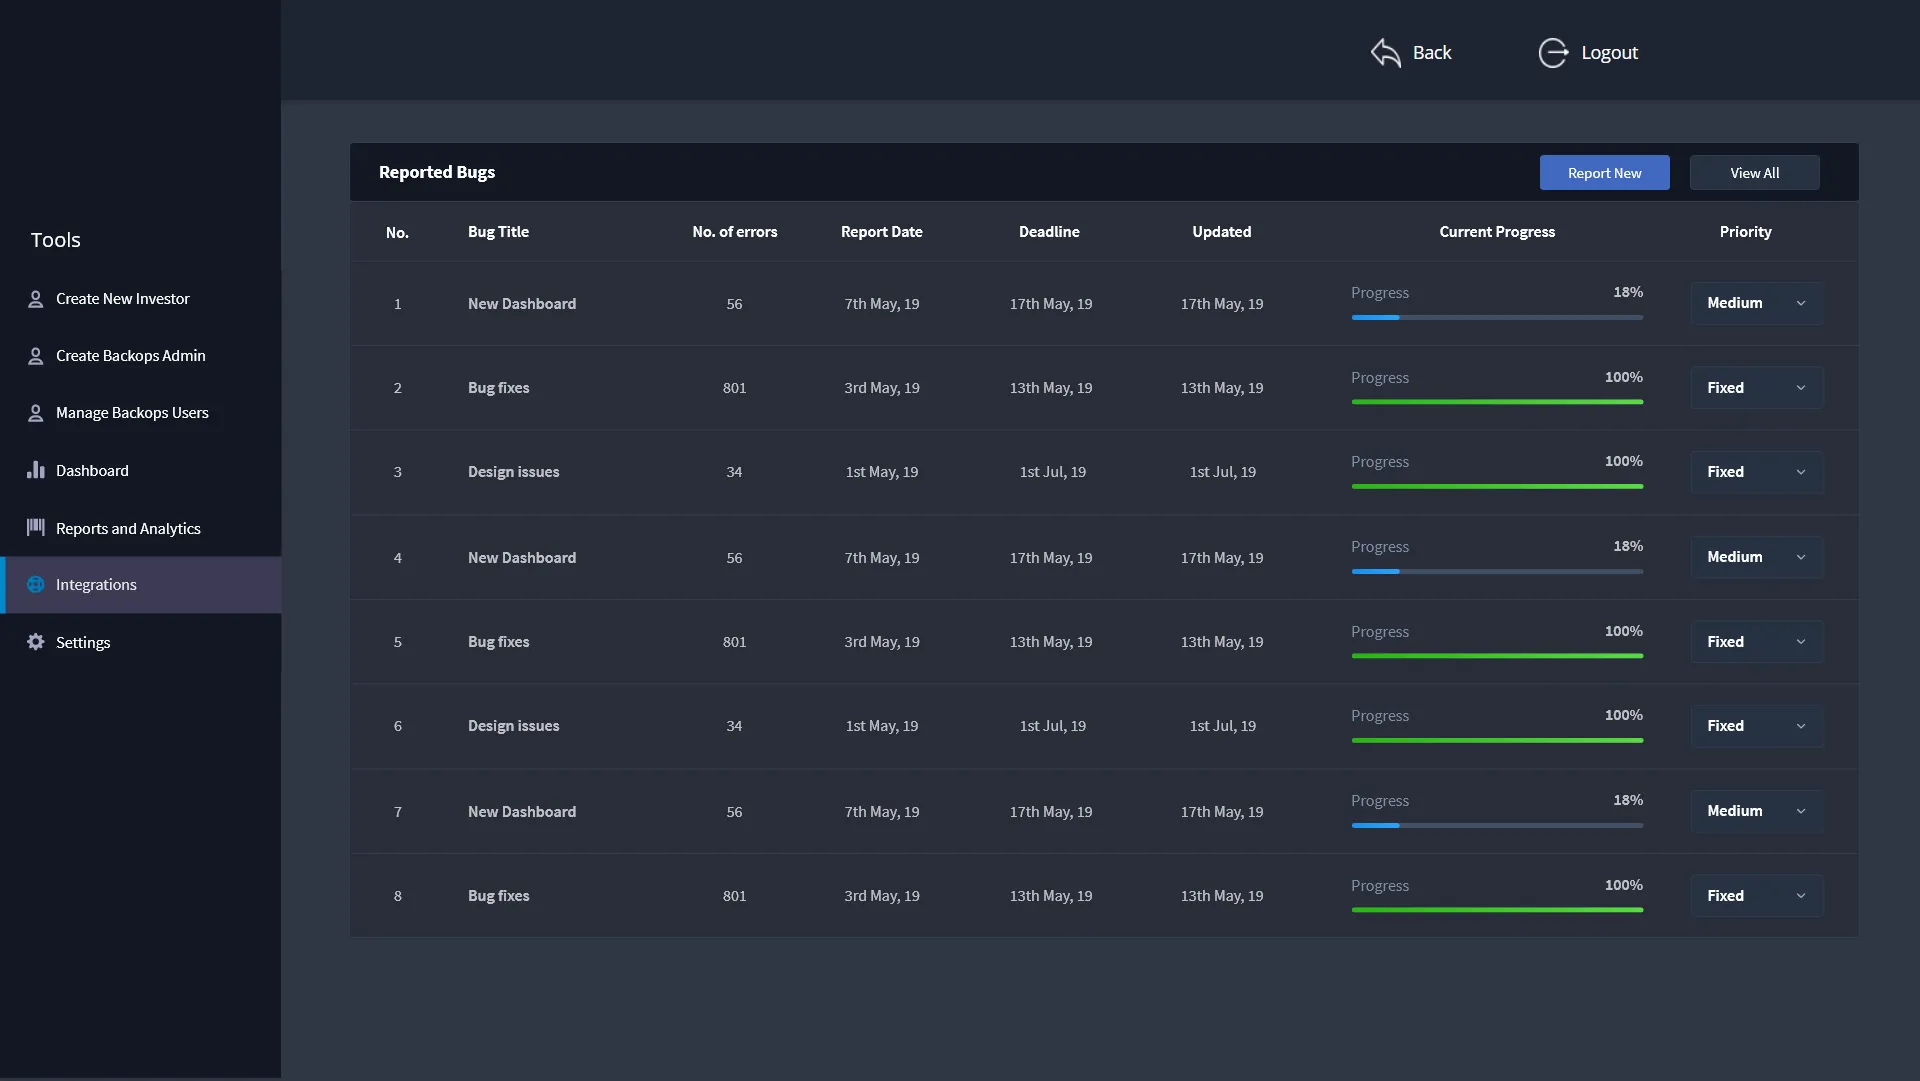Viewport: 1920px width, 1081px height.
Task: Click the Back arrow icon
Action: [1385, 53]
